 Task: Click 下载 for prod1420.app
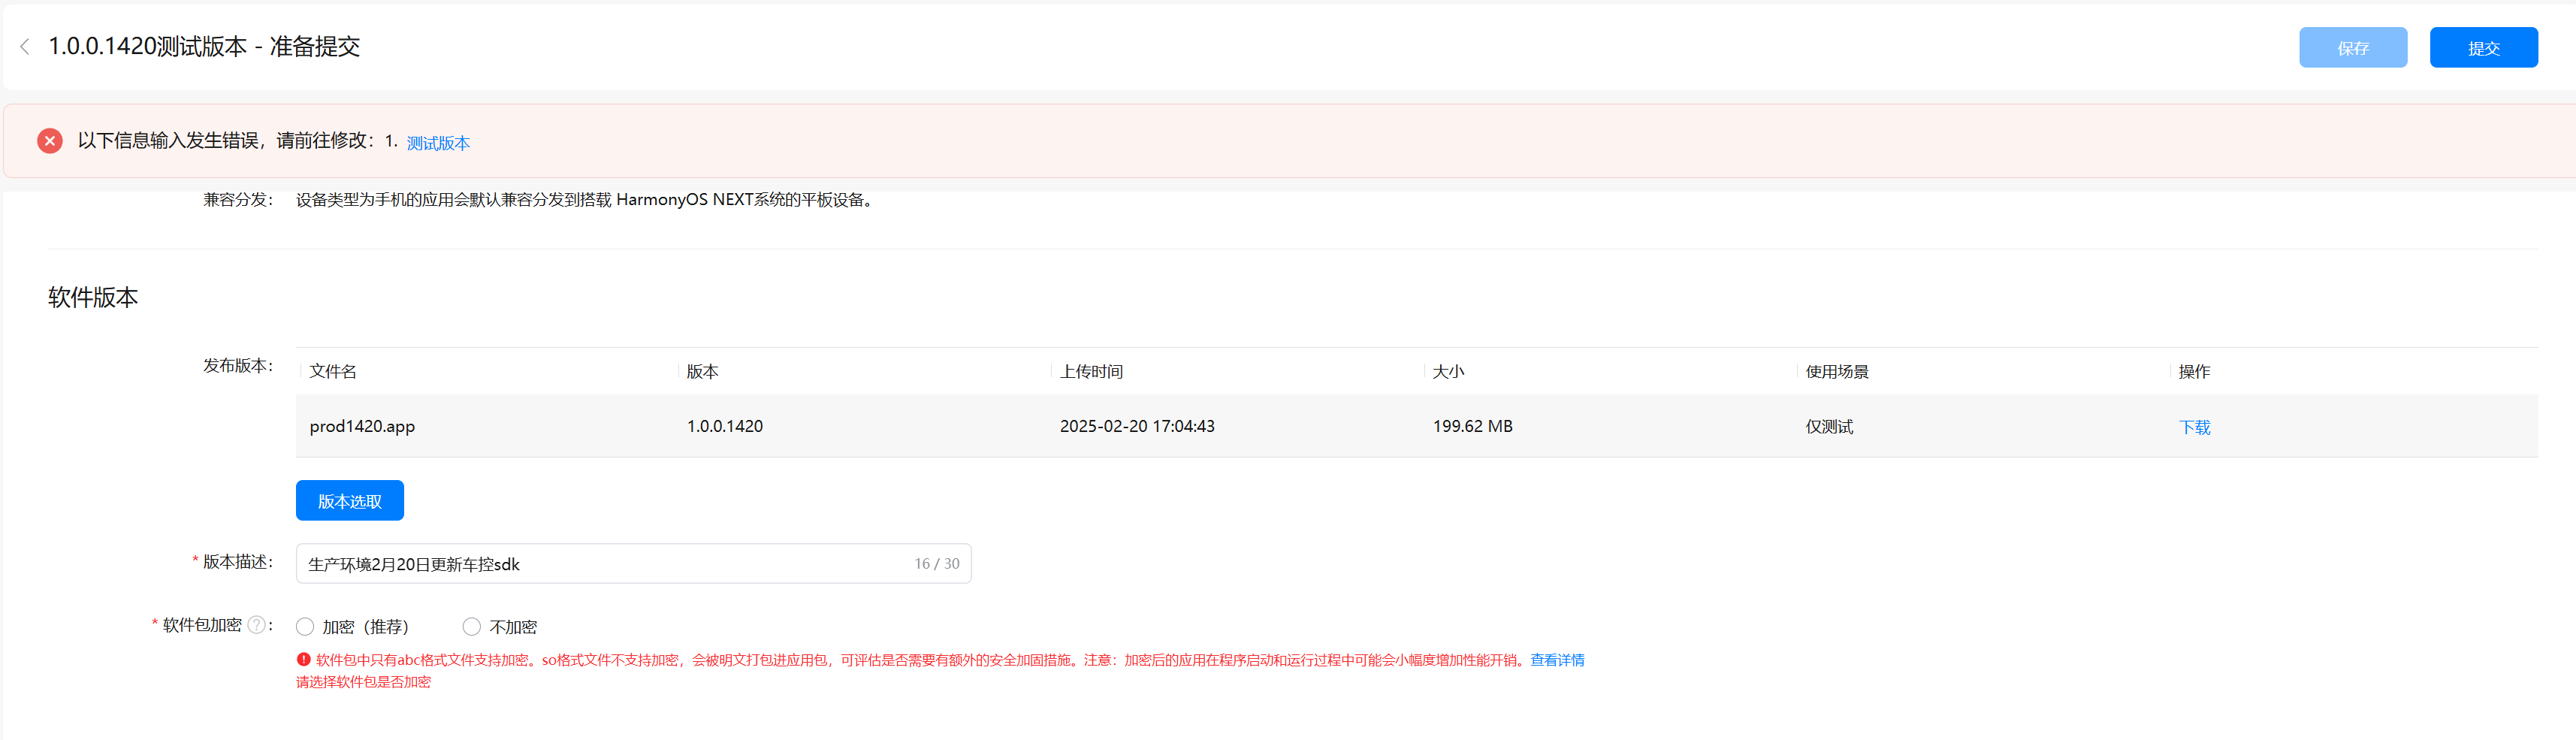(2195, 427)
